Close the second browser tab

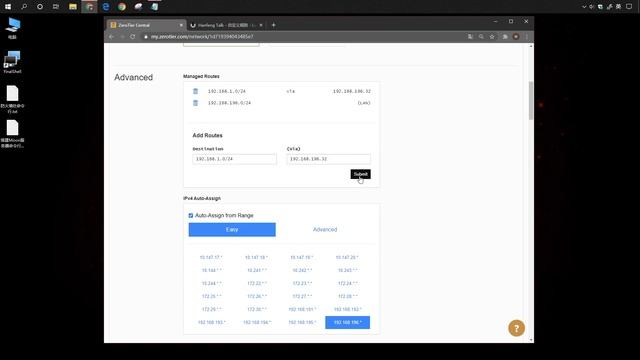(x=261, y=25)
